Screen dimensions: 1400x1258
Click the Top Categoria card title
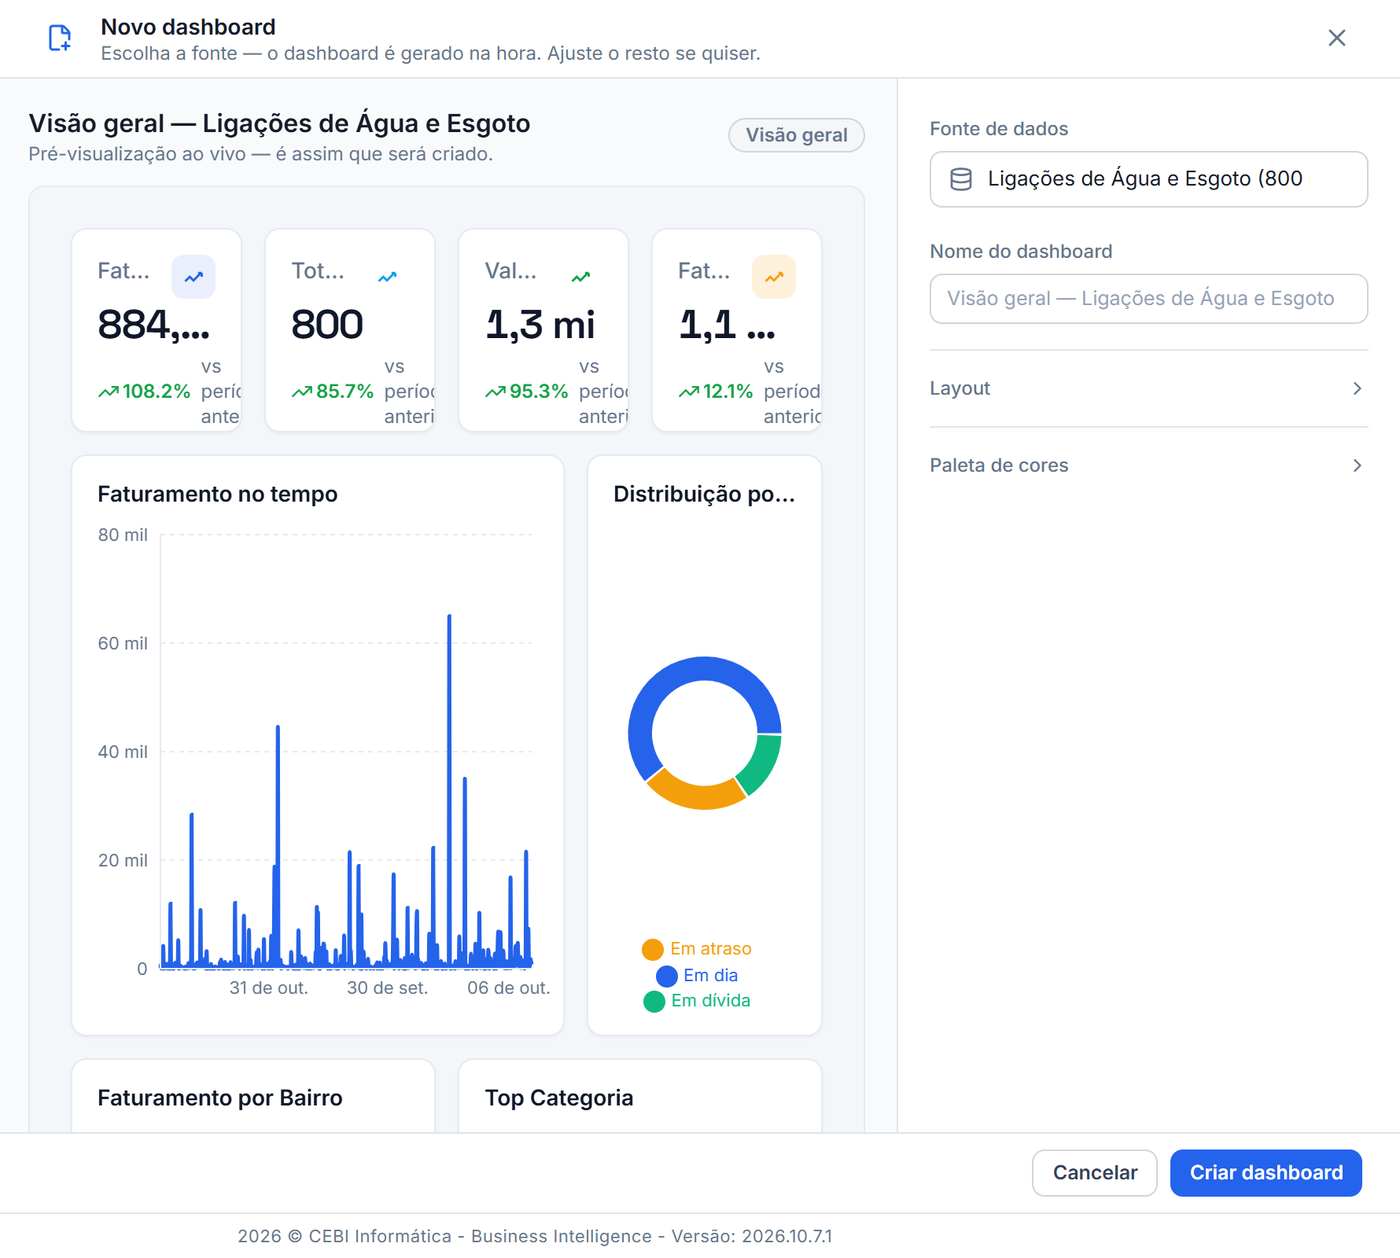click(559, 1098)
